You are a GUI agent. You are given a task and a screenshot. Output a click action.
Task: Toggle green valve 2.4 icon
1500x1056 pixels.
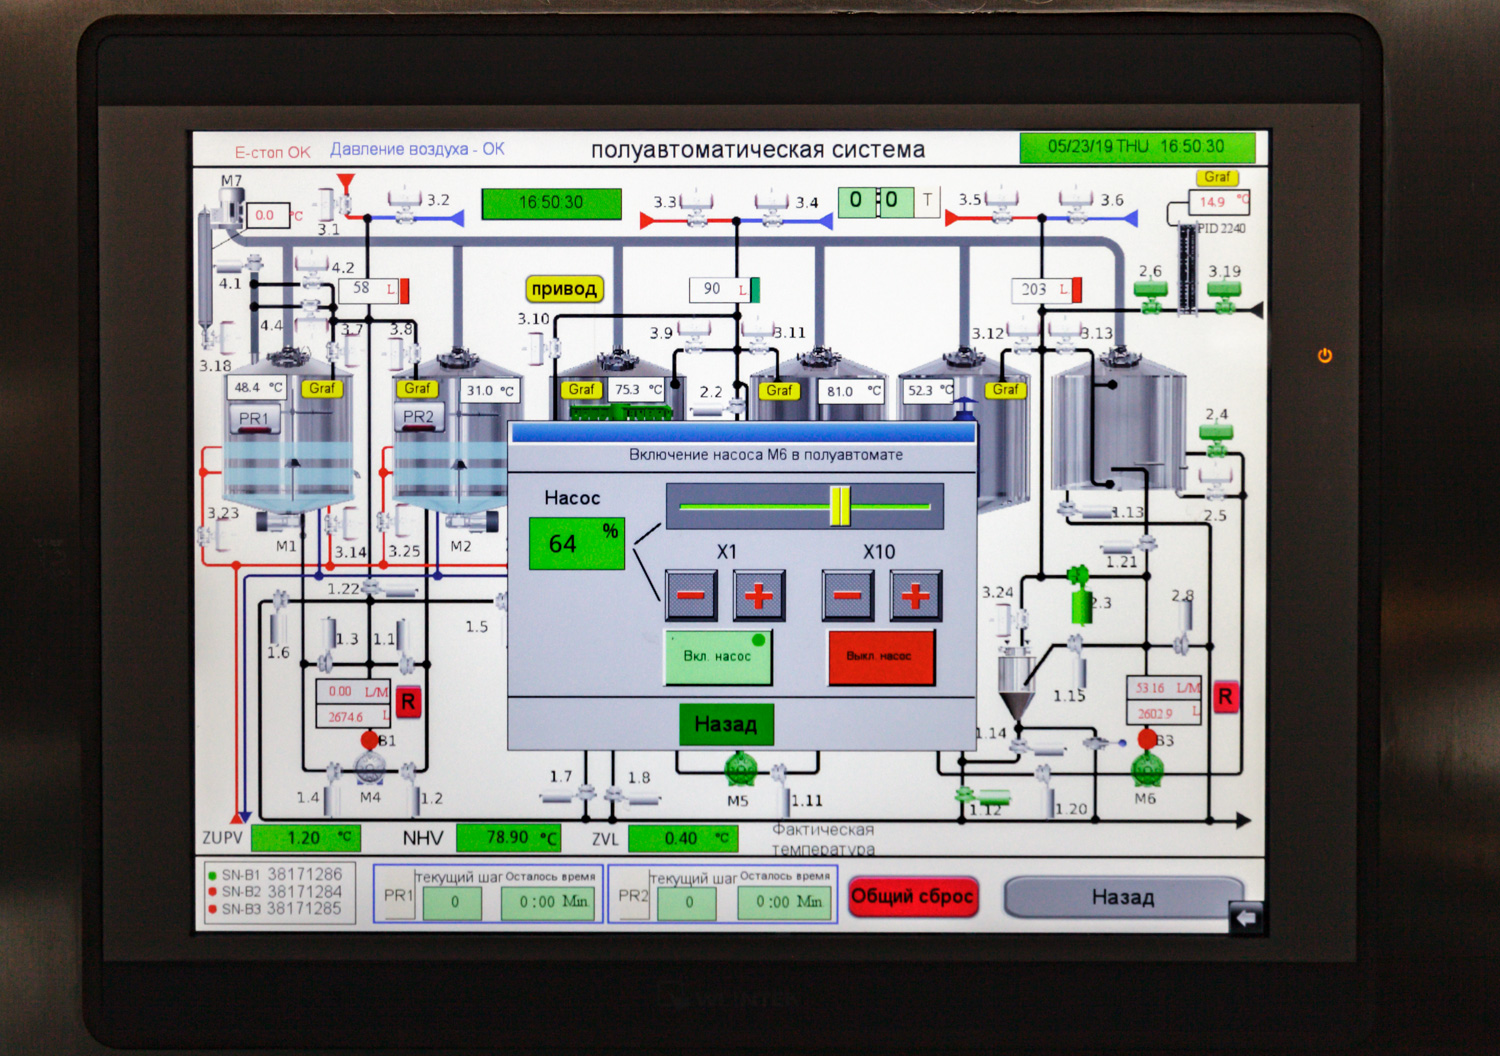tap(1216, 438)
